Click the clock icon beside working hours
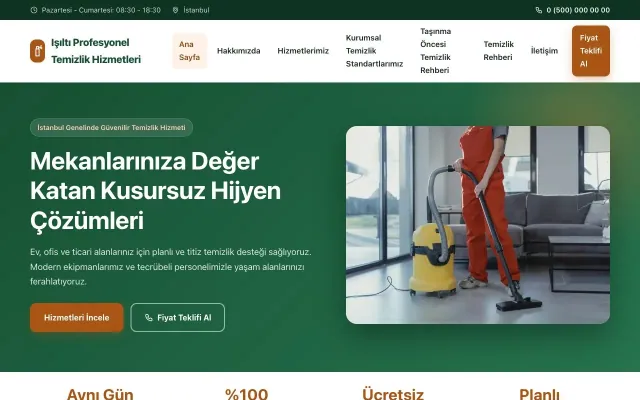 [x=34, y=10]
